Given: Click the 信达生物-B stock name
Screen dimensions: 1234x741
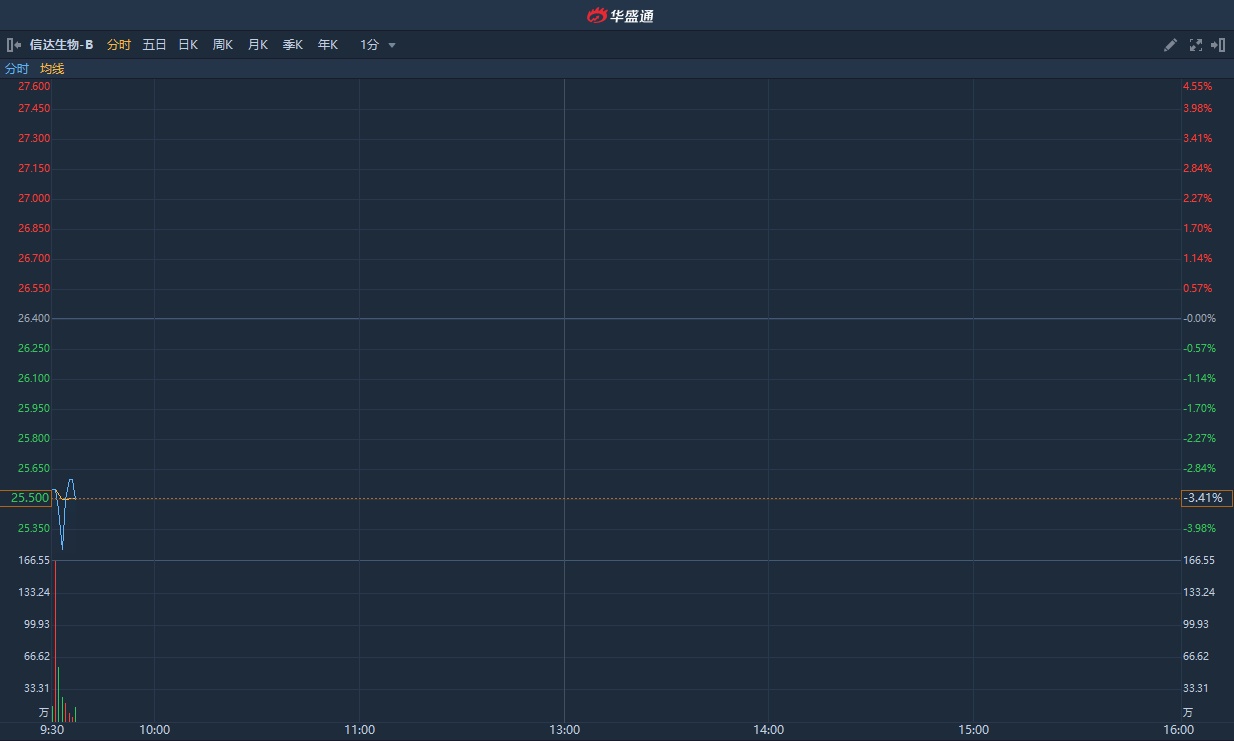Looking at the screenshot, I should (61, 45).
